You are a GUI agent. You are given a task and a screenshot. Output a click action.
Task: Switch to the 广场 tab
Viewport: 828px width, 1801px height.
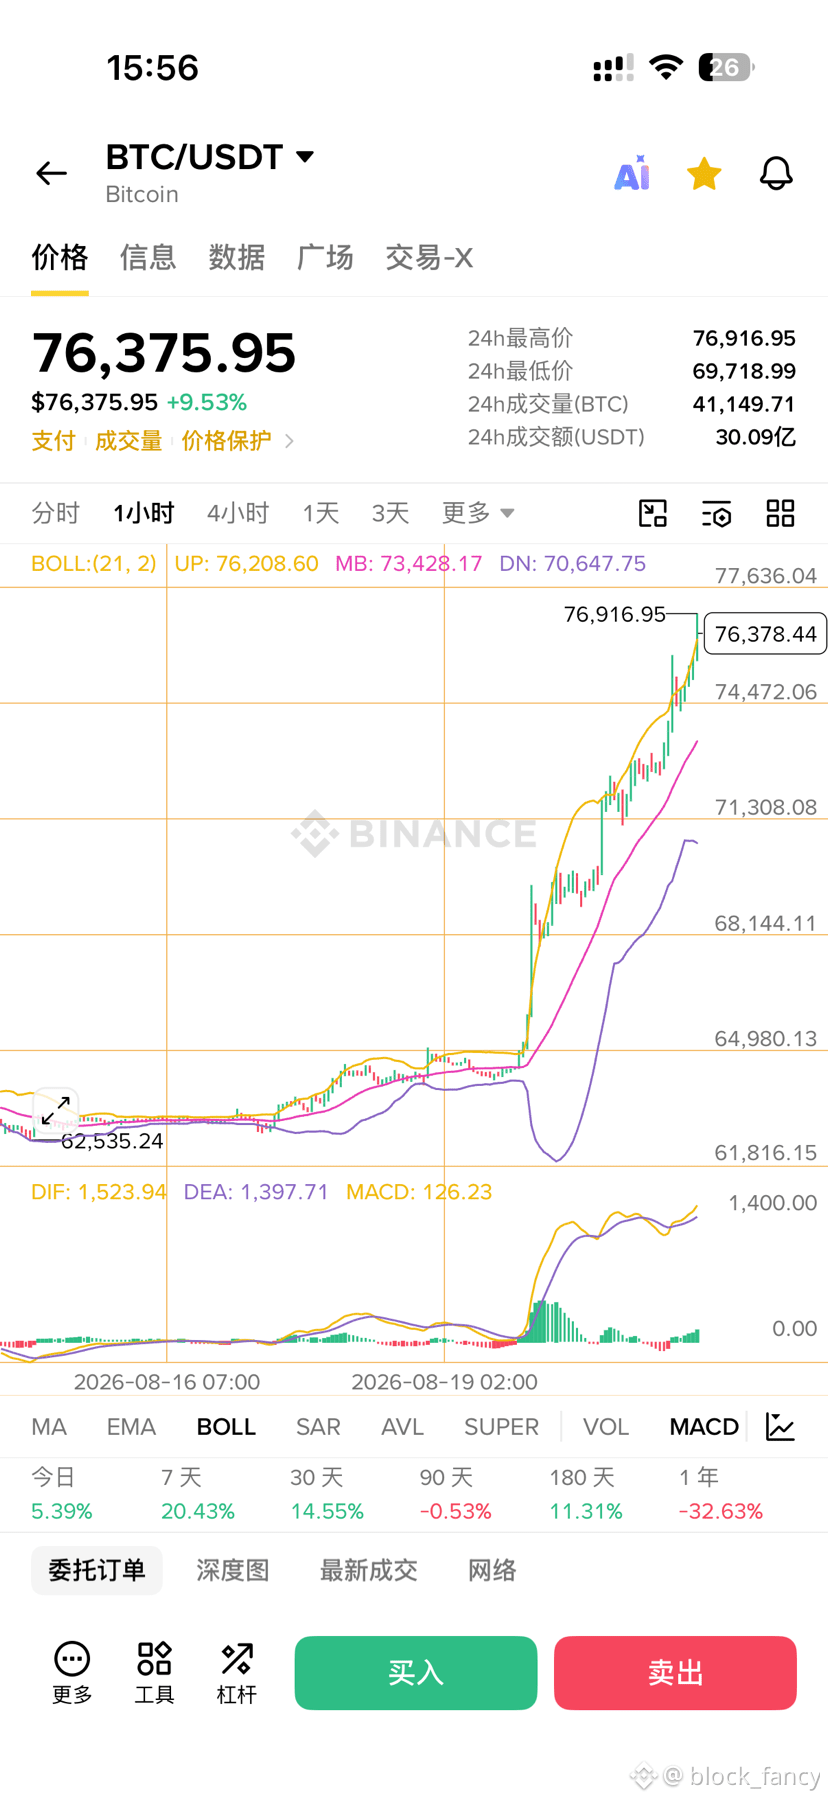325,258
